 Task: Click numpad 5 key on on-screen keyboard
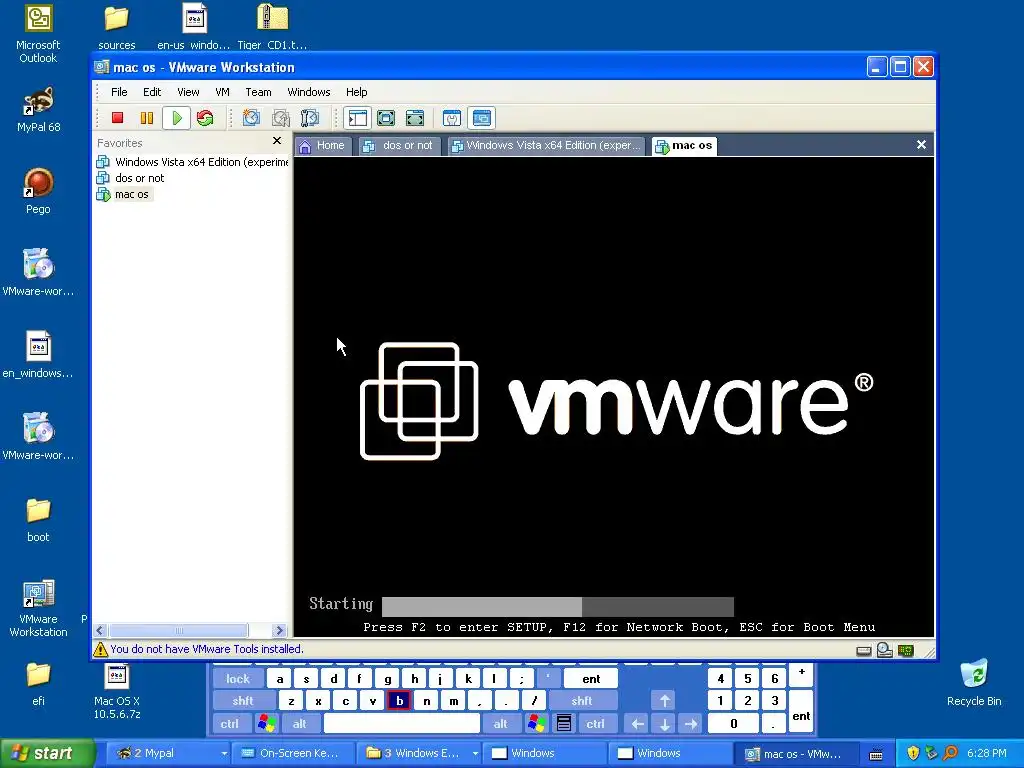click(748, 679)
